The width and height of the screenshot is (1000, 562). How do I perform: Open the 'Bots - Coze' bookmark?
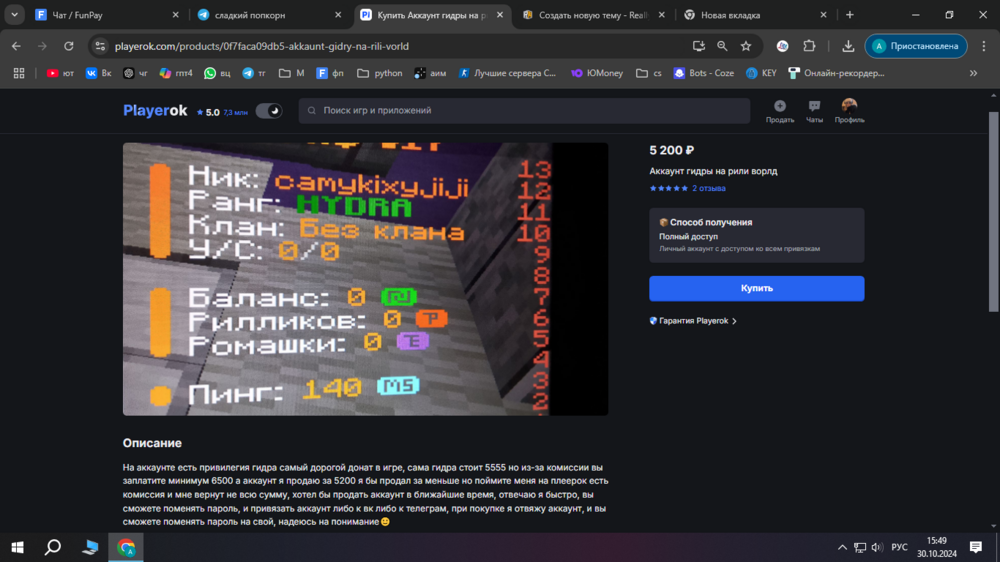coord(704,73)
